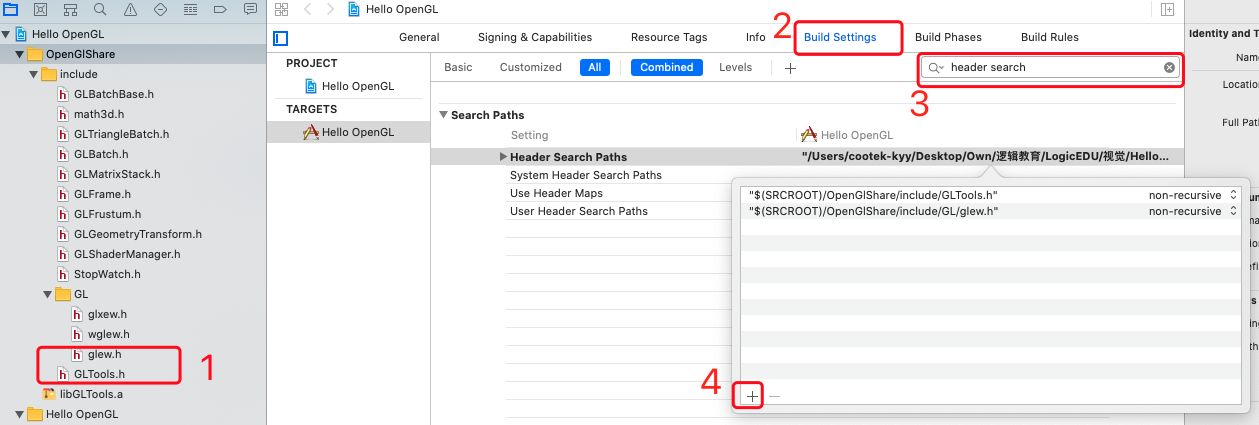Show All build settings
Screen dimensions: 1259x425
(595, 67)
